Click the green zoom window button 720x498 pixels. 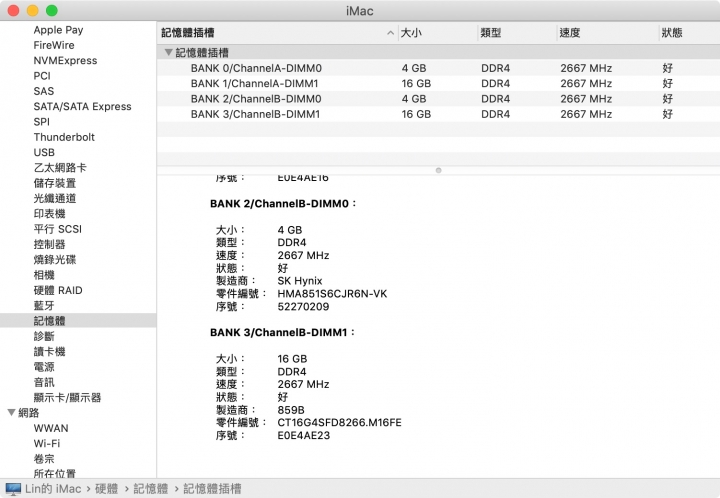(52, 11)
